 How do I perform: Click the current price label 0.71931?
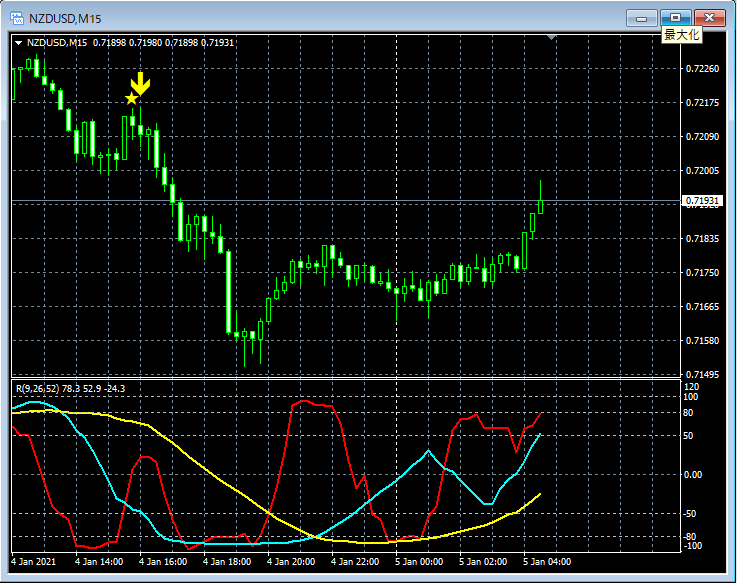tap(702, 201)
